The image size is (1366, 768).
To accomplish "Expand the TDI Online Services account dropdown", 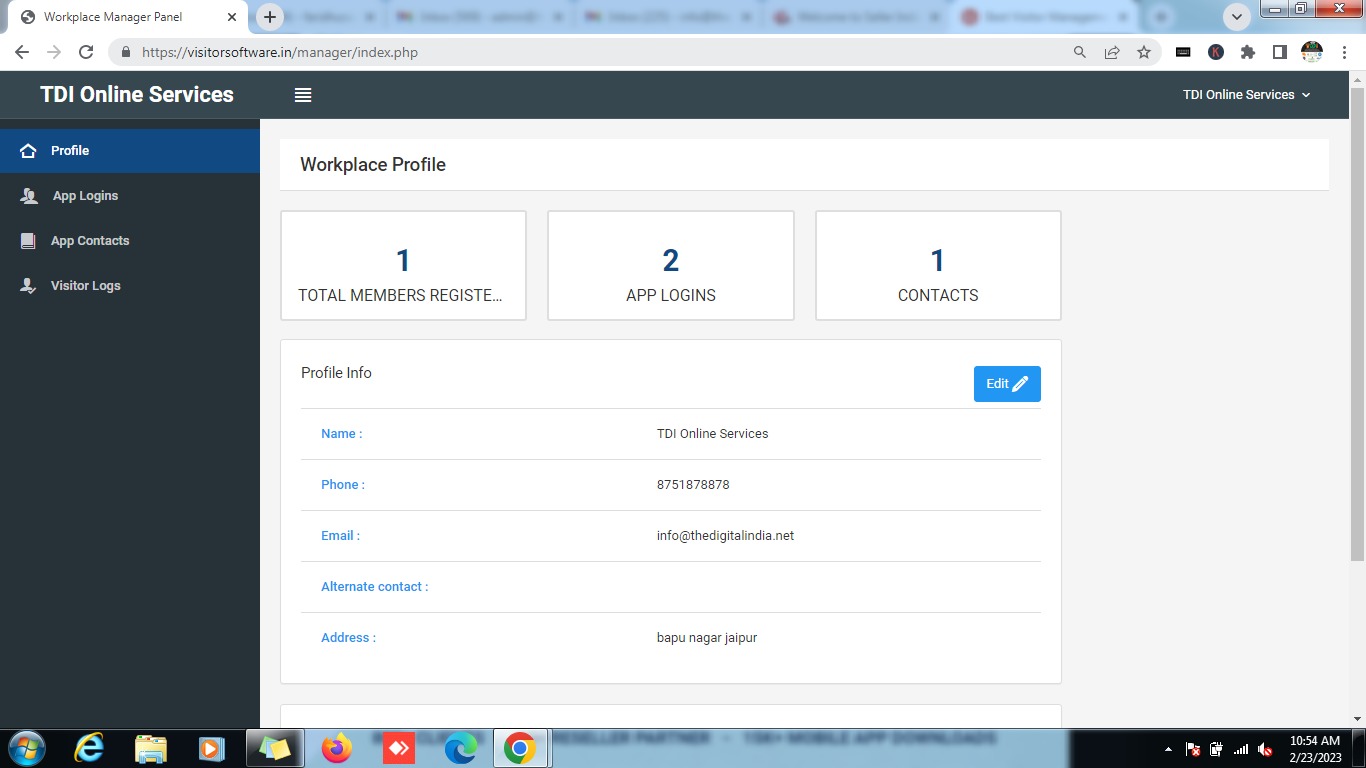I will (x=1246, y=95).
